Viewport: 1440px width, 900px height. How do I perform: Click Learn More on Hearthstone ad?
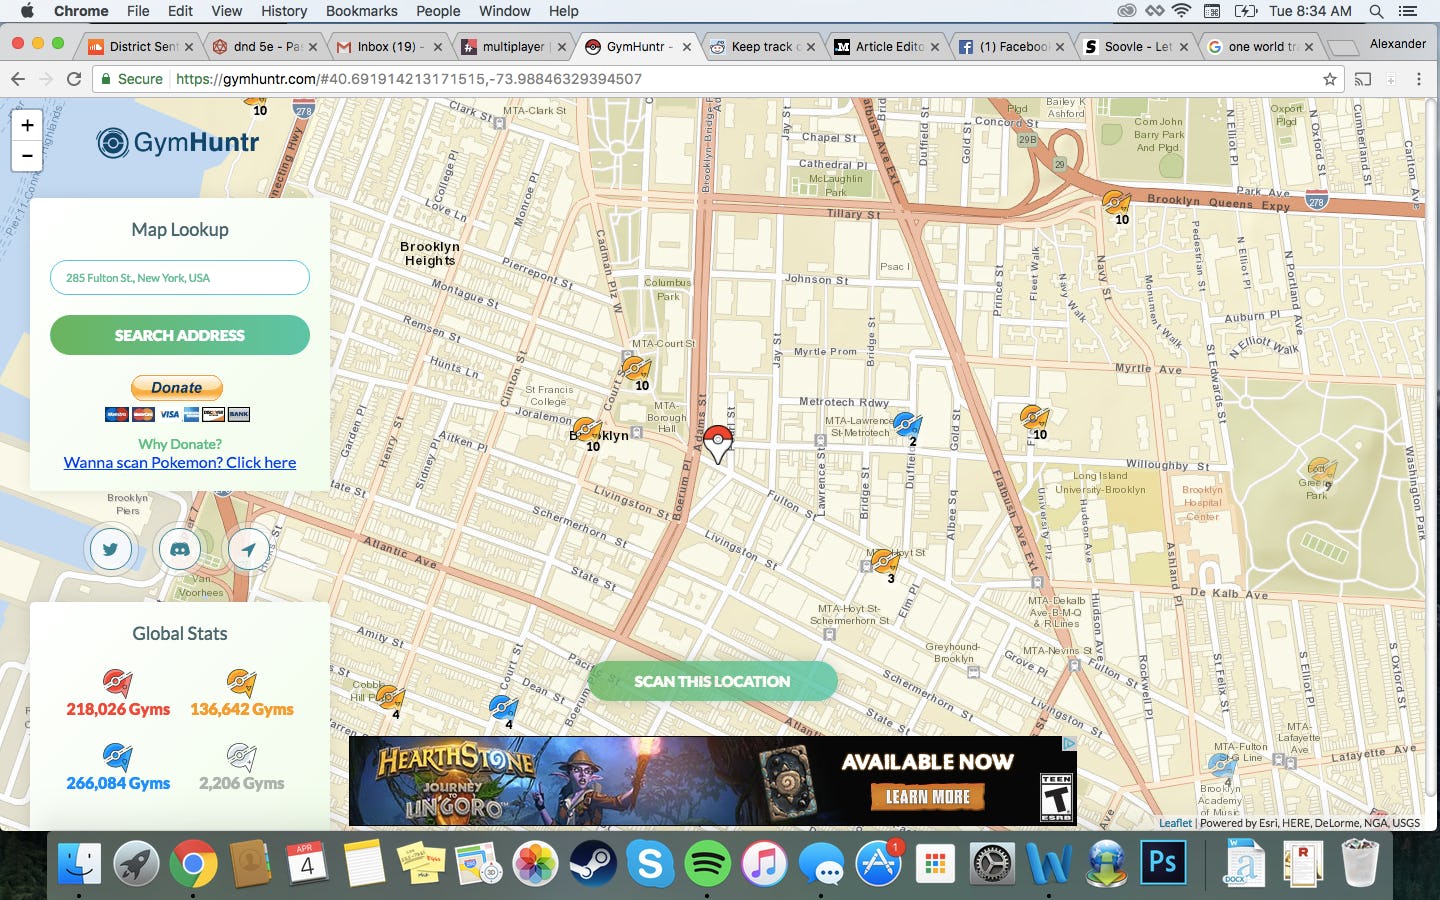(x=927, y=797)
